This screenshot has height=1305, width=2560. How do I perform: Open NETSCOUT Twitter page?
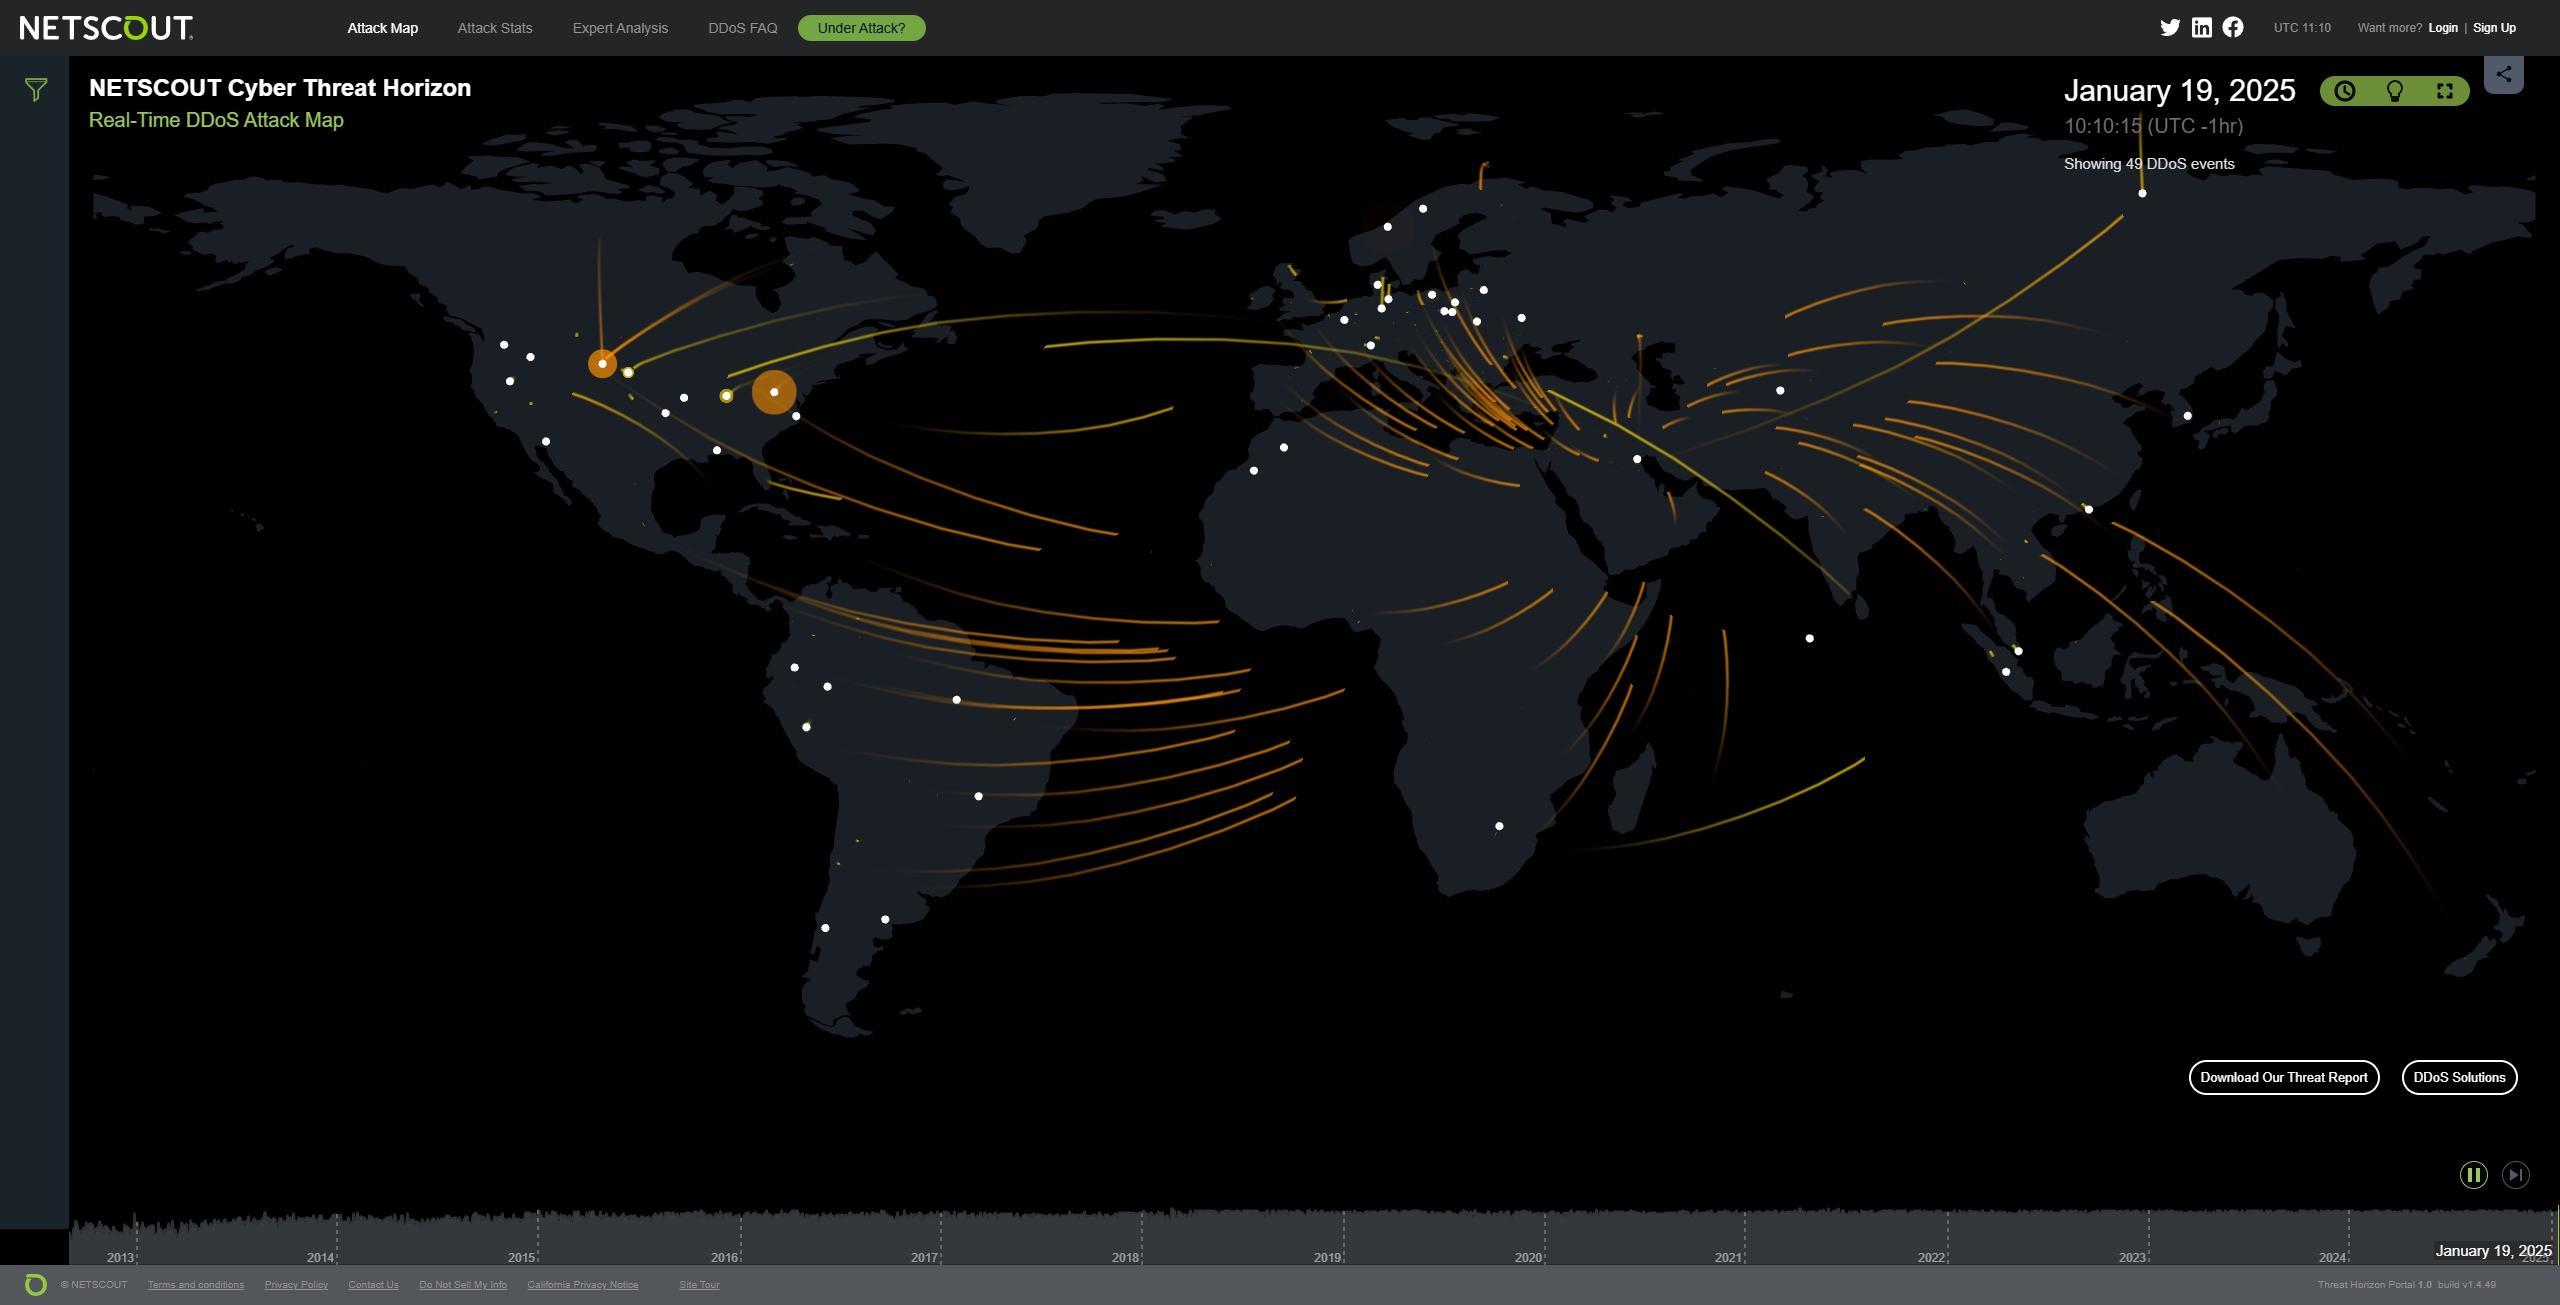point(2170,28)
